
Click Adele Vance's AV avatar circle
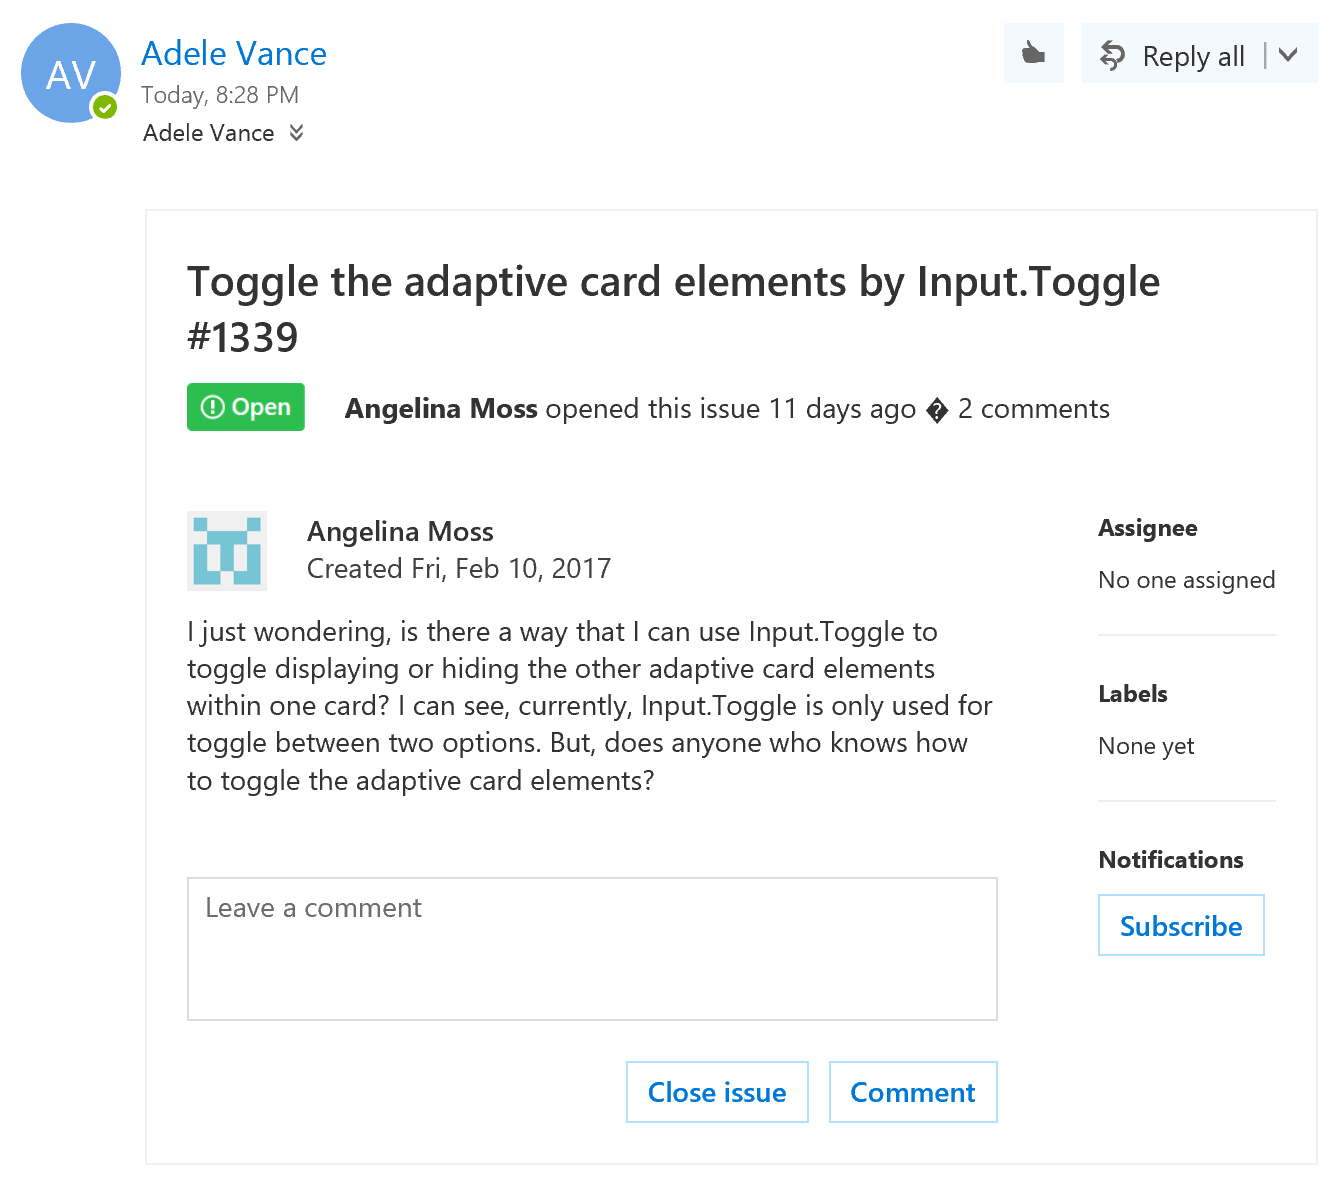coord(70,73)
